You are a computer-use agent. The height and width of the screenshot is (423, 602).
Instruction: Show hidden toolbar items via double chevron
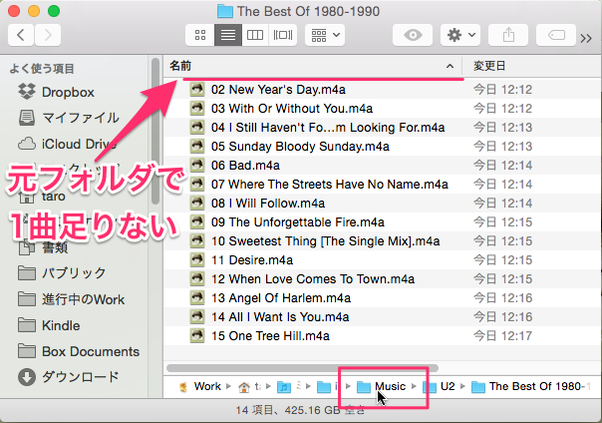pos(586,38)
